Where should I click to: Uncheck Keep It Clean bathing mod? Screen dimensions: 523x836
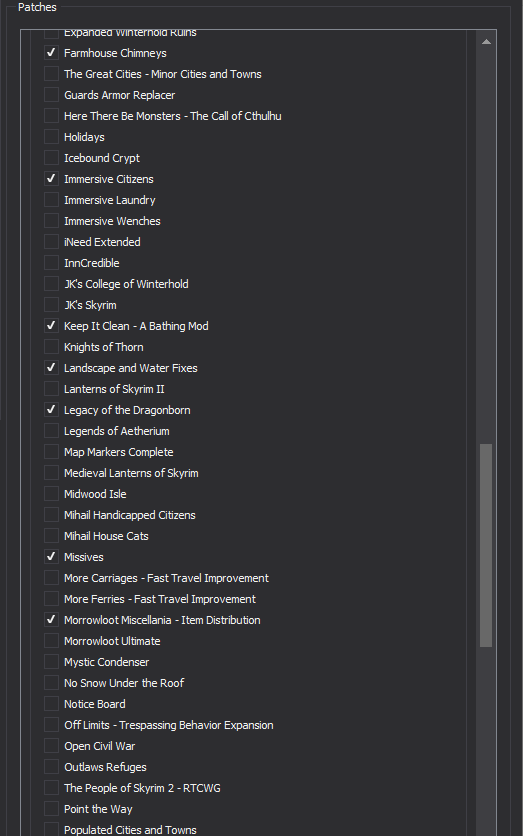point(51,326)
